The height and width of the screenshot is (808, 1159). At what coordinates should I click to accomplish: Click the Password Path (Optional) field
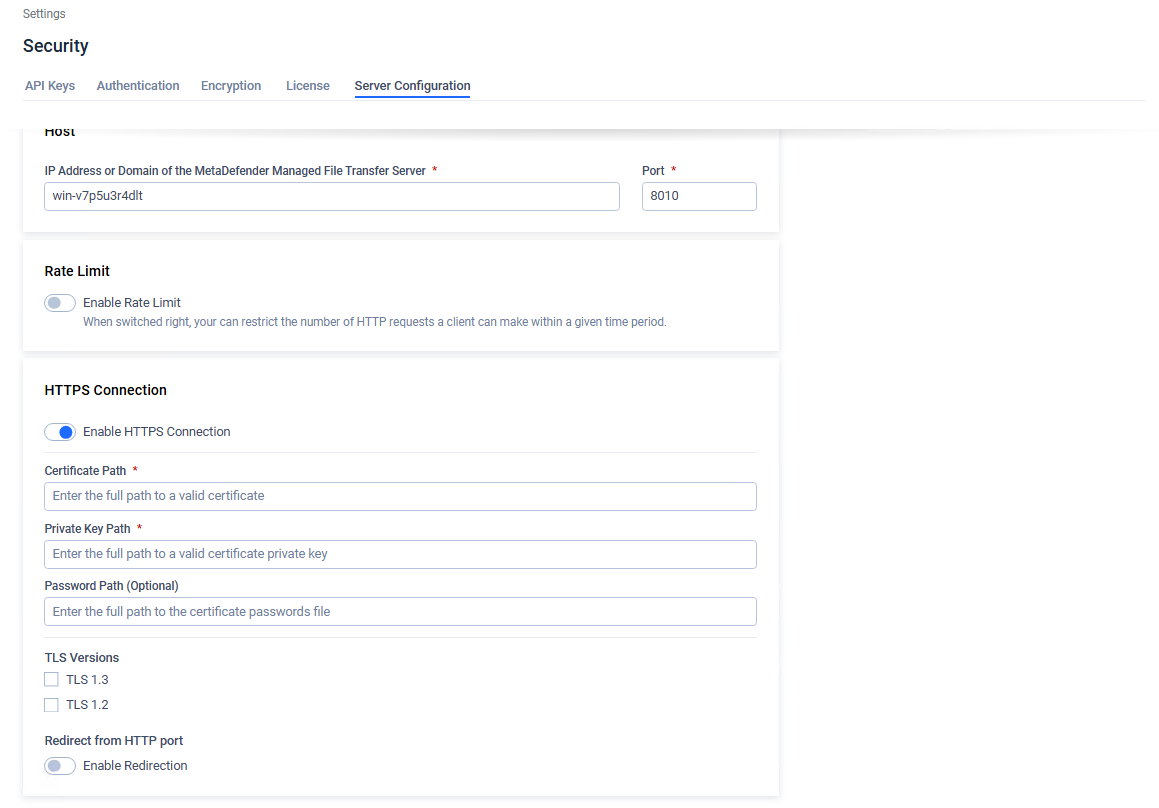400,611
